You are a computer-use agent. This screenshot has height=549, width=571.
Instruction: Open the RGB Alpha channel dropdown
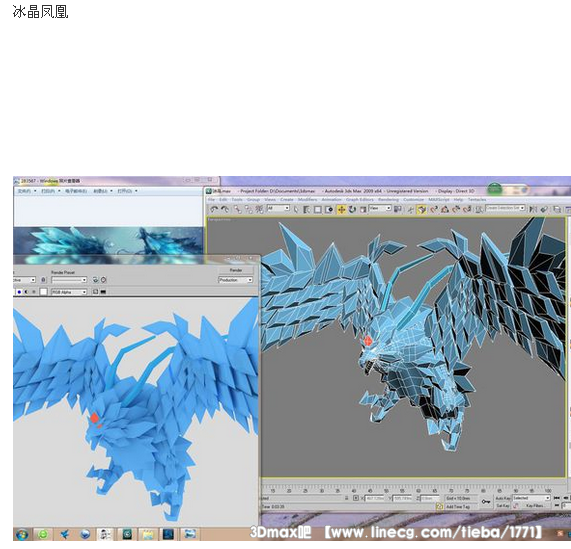click(x=69, y=292)
